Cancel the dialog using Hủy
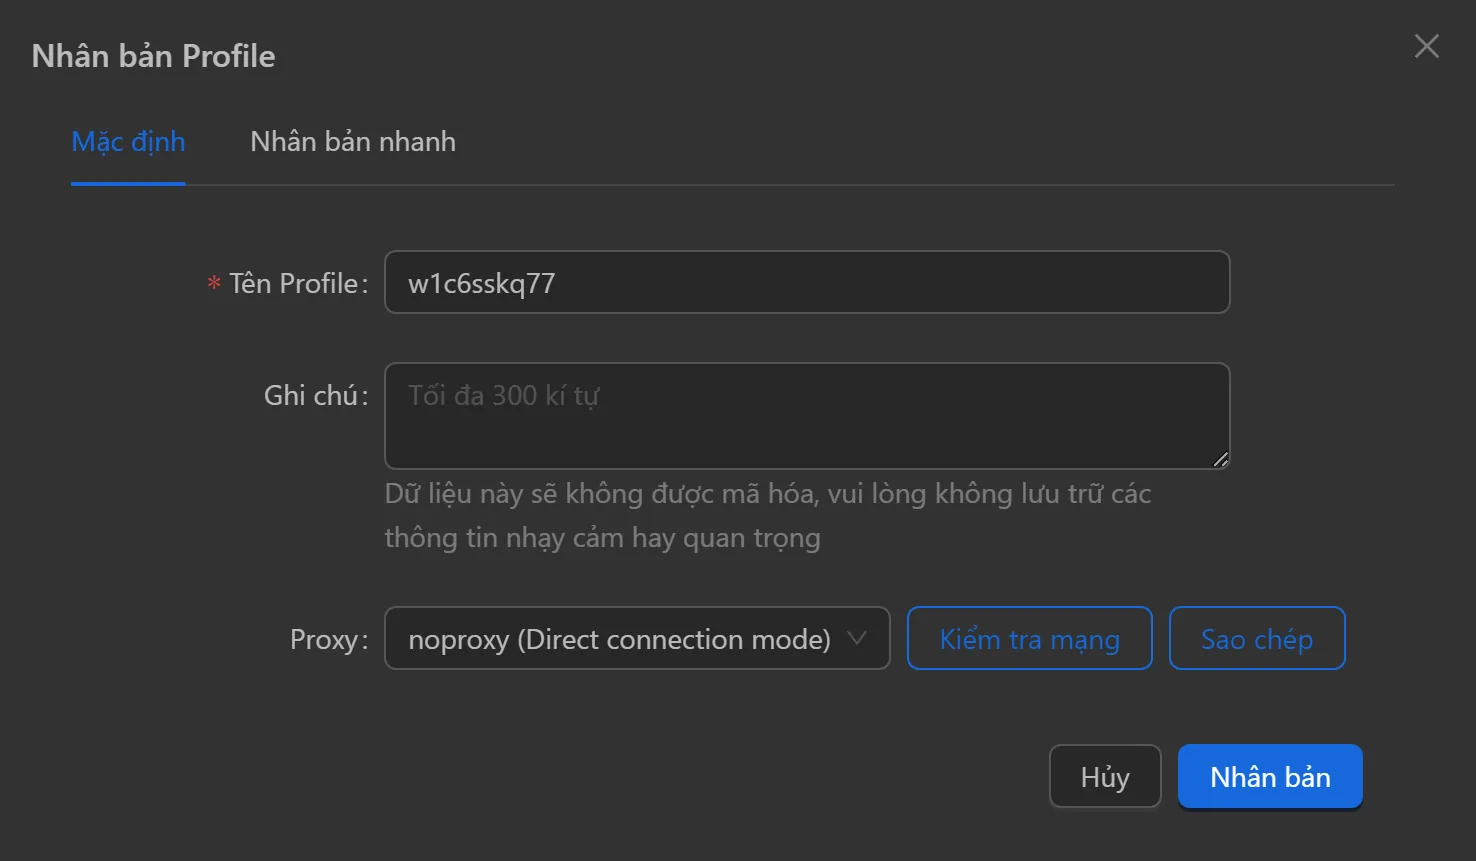Screen dimensions: 1476x861 click(1104, 776)
